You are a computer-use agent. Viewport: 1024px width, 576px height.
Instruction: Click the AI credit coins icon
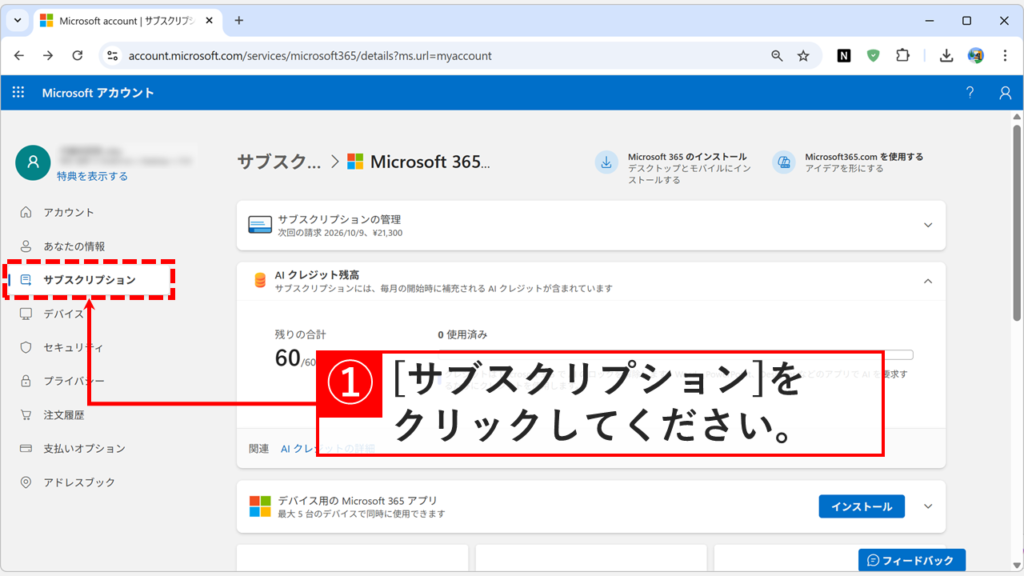[x=260, y=280]
